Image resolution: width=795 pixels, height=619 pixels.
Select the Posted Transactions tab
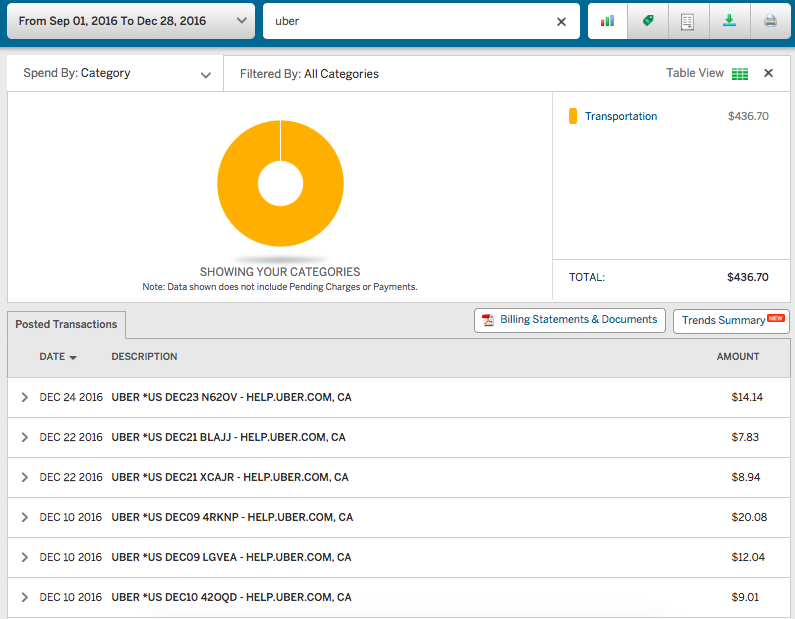point(66,324)
